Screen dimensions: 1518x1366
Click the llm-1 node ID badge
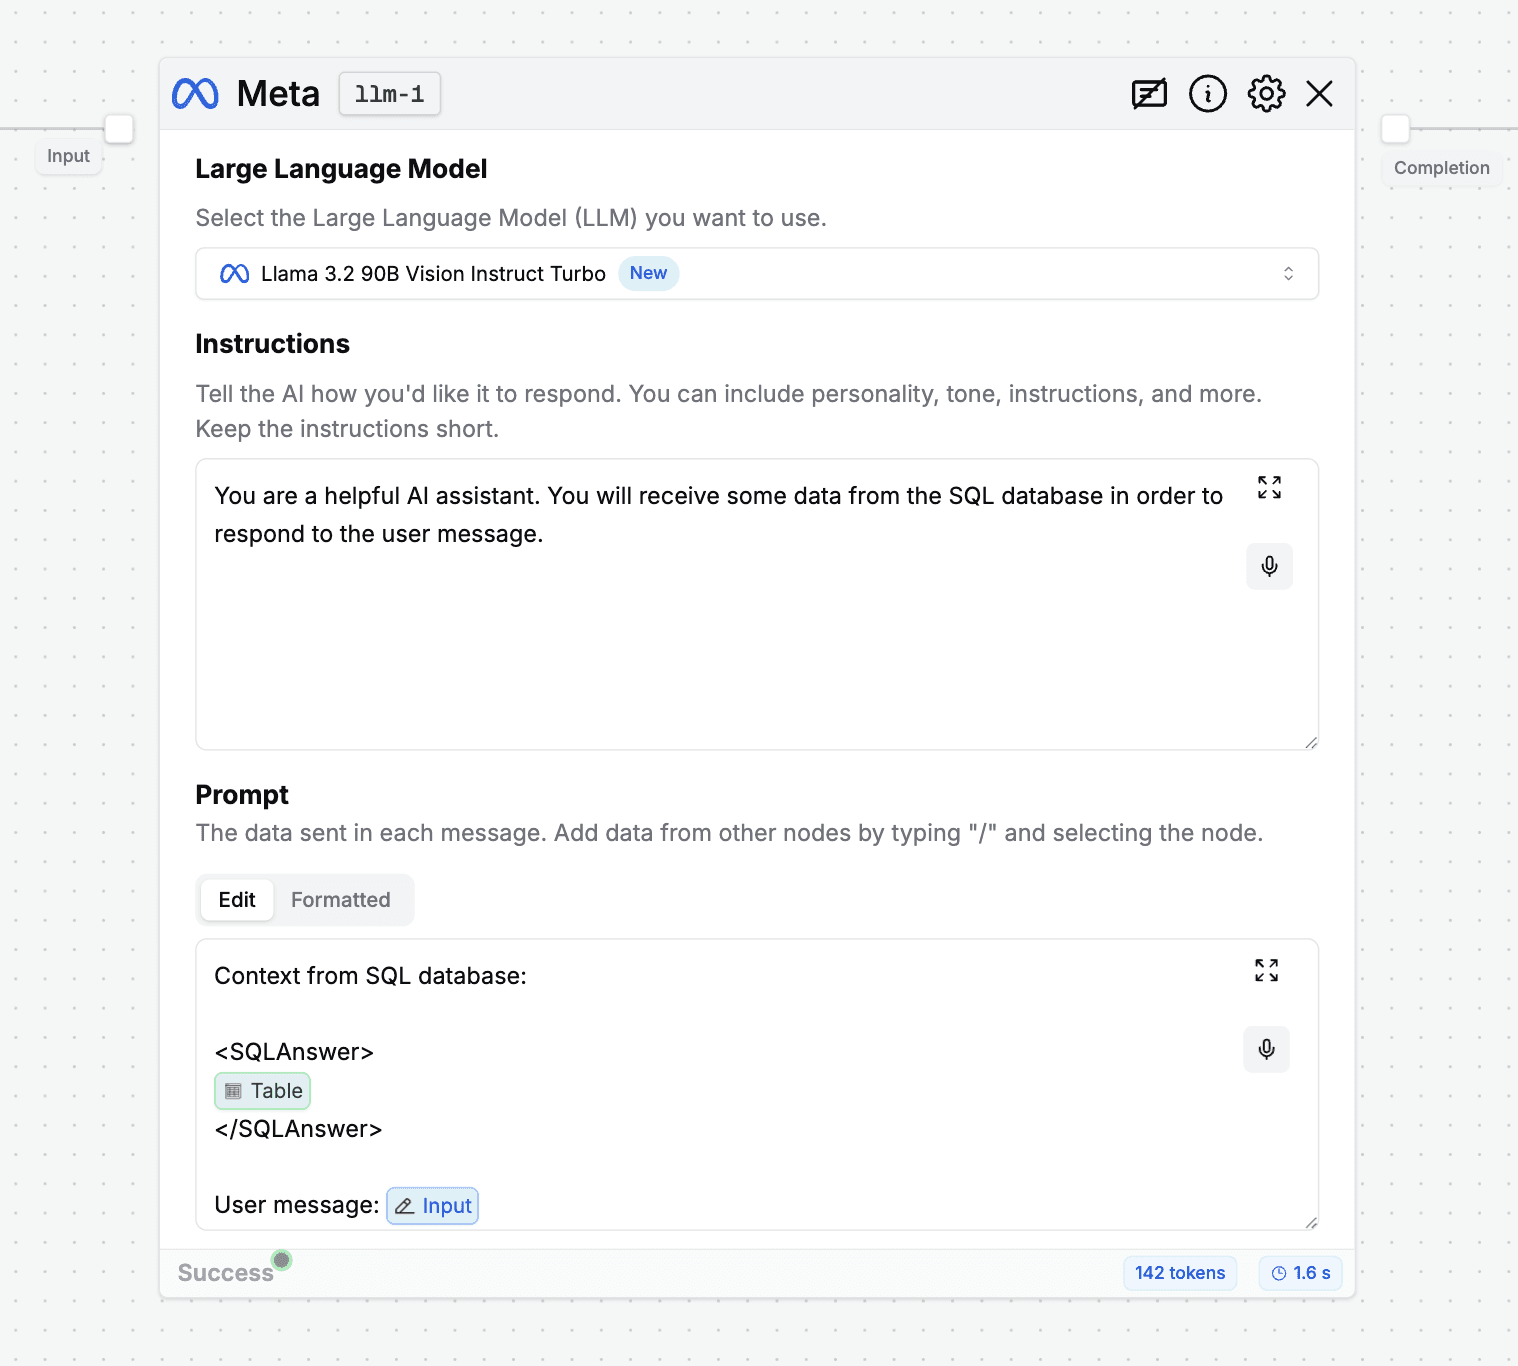click(390, 94)
